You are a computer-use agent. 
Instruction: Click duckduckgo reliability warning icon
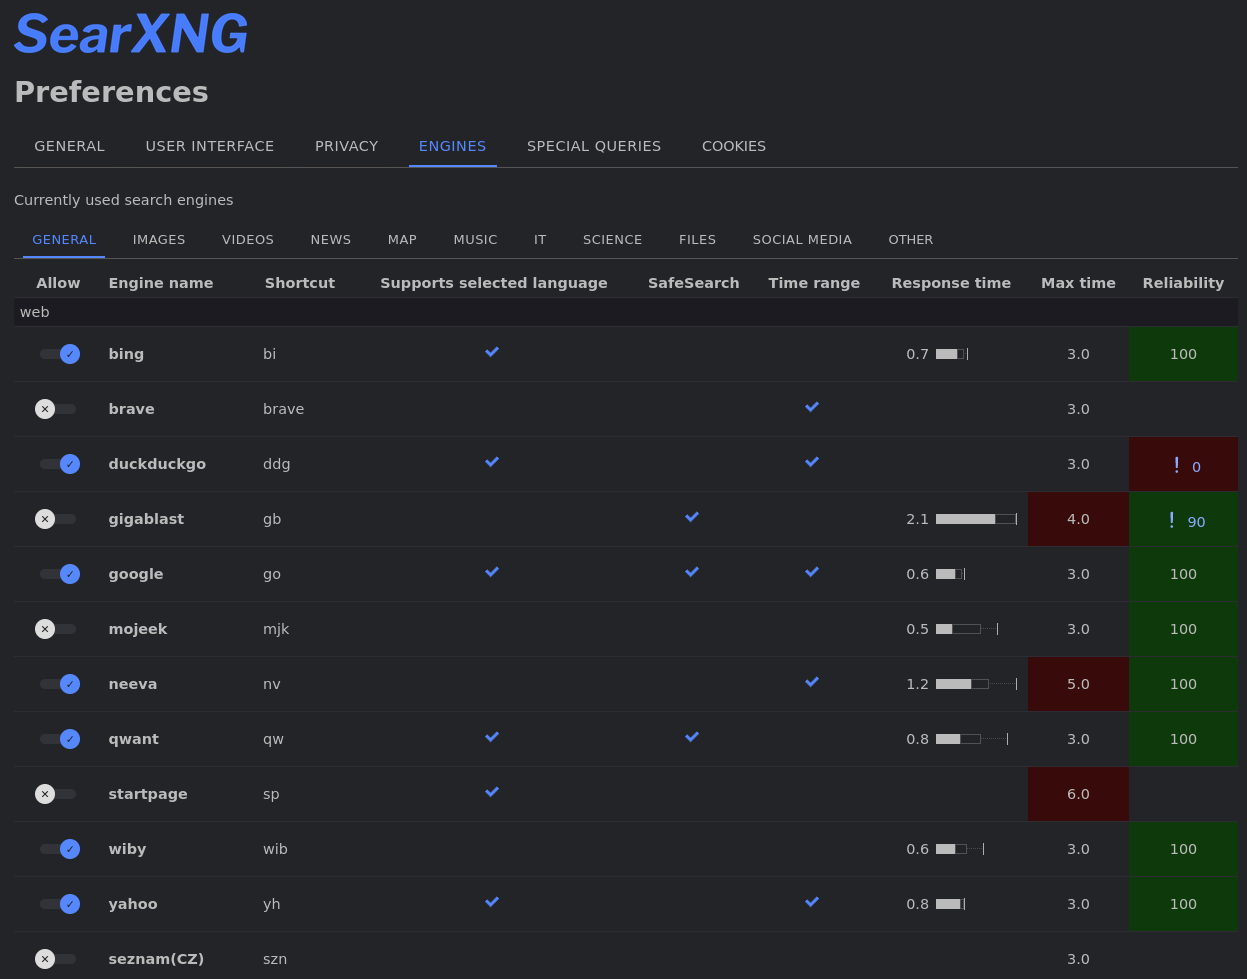tap(1176, 465)
